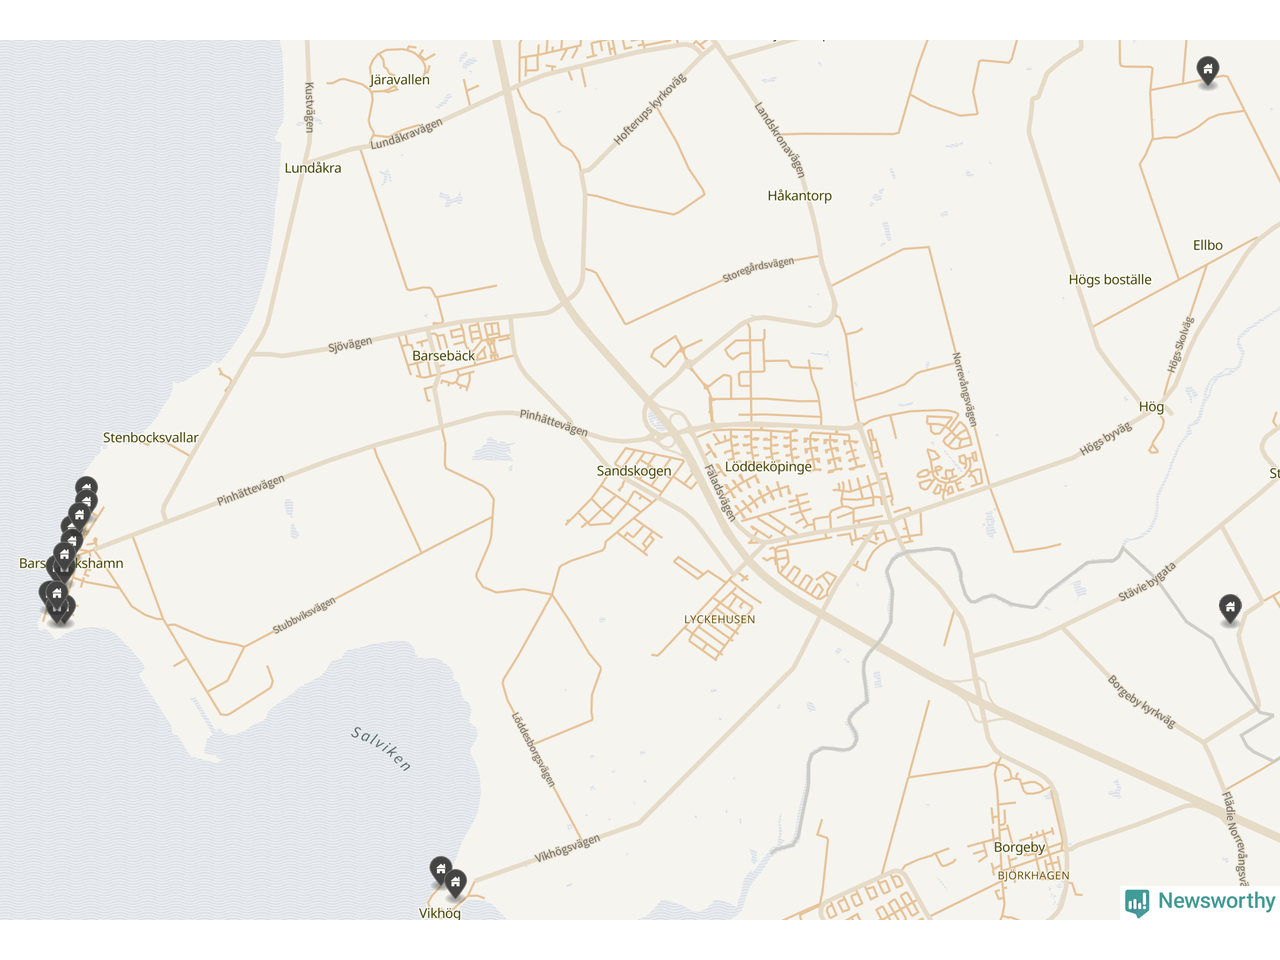Screen dimensions: 1280x960
Task: Click the Salviken bay label
Action: (x=381, y=748)
